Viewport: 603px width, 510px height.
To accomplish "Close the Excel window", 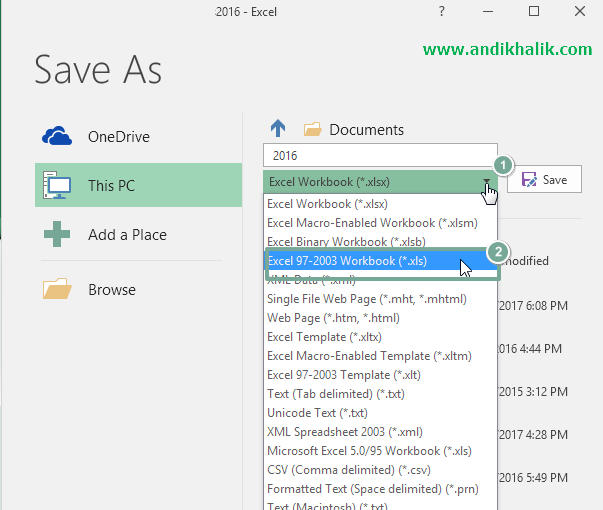I will 580,11.
